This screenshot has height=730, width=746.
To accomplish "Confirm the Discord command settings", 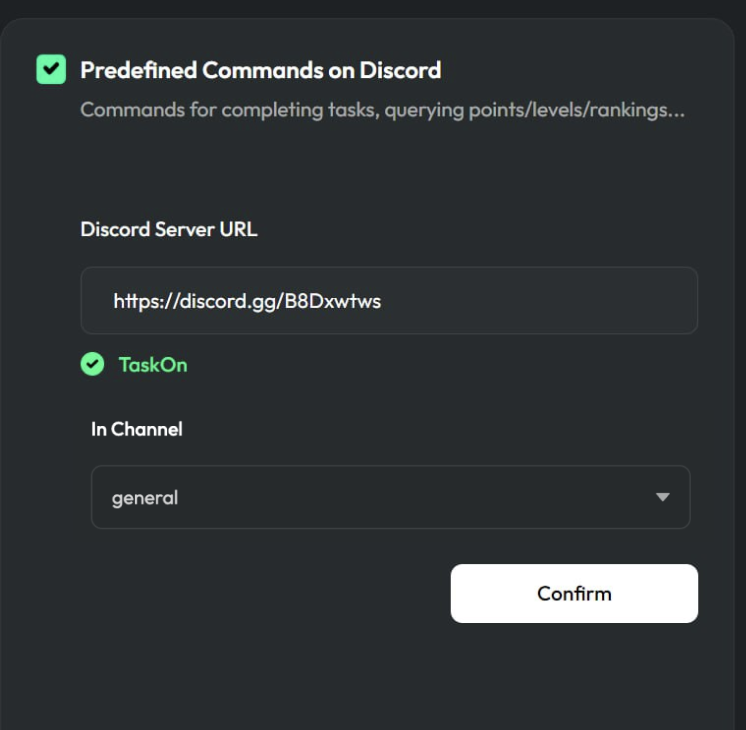I will pos(574,593).
